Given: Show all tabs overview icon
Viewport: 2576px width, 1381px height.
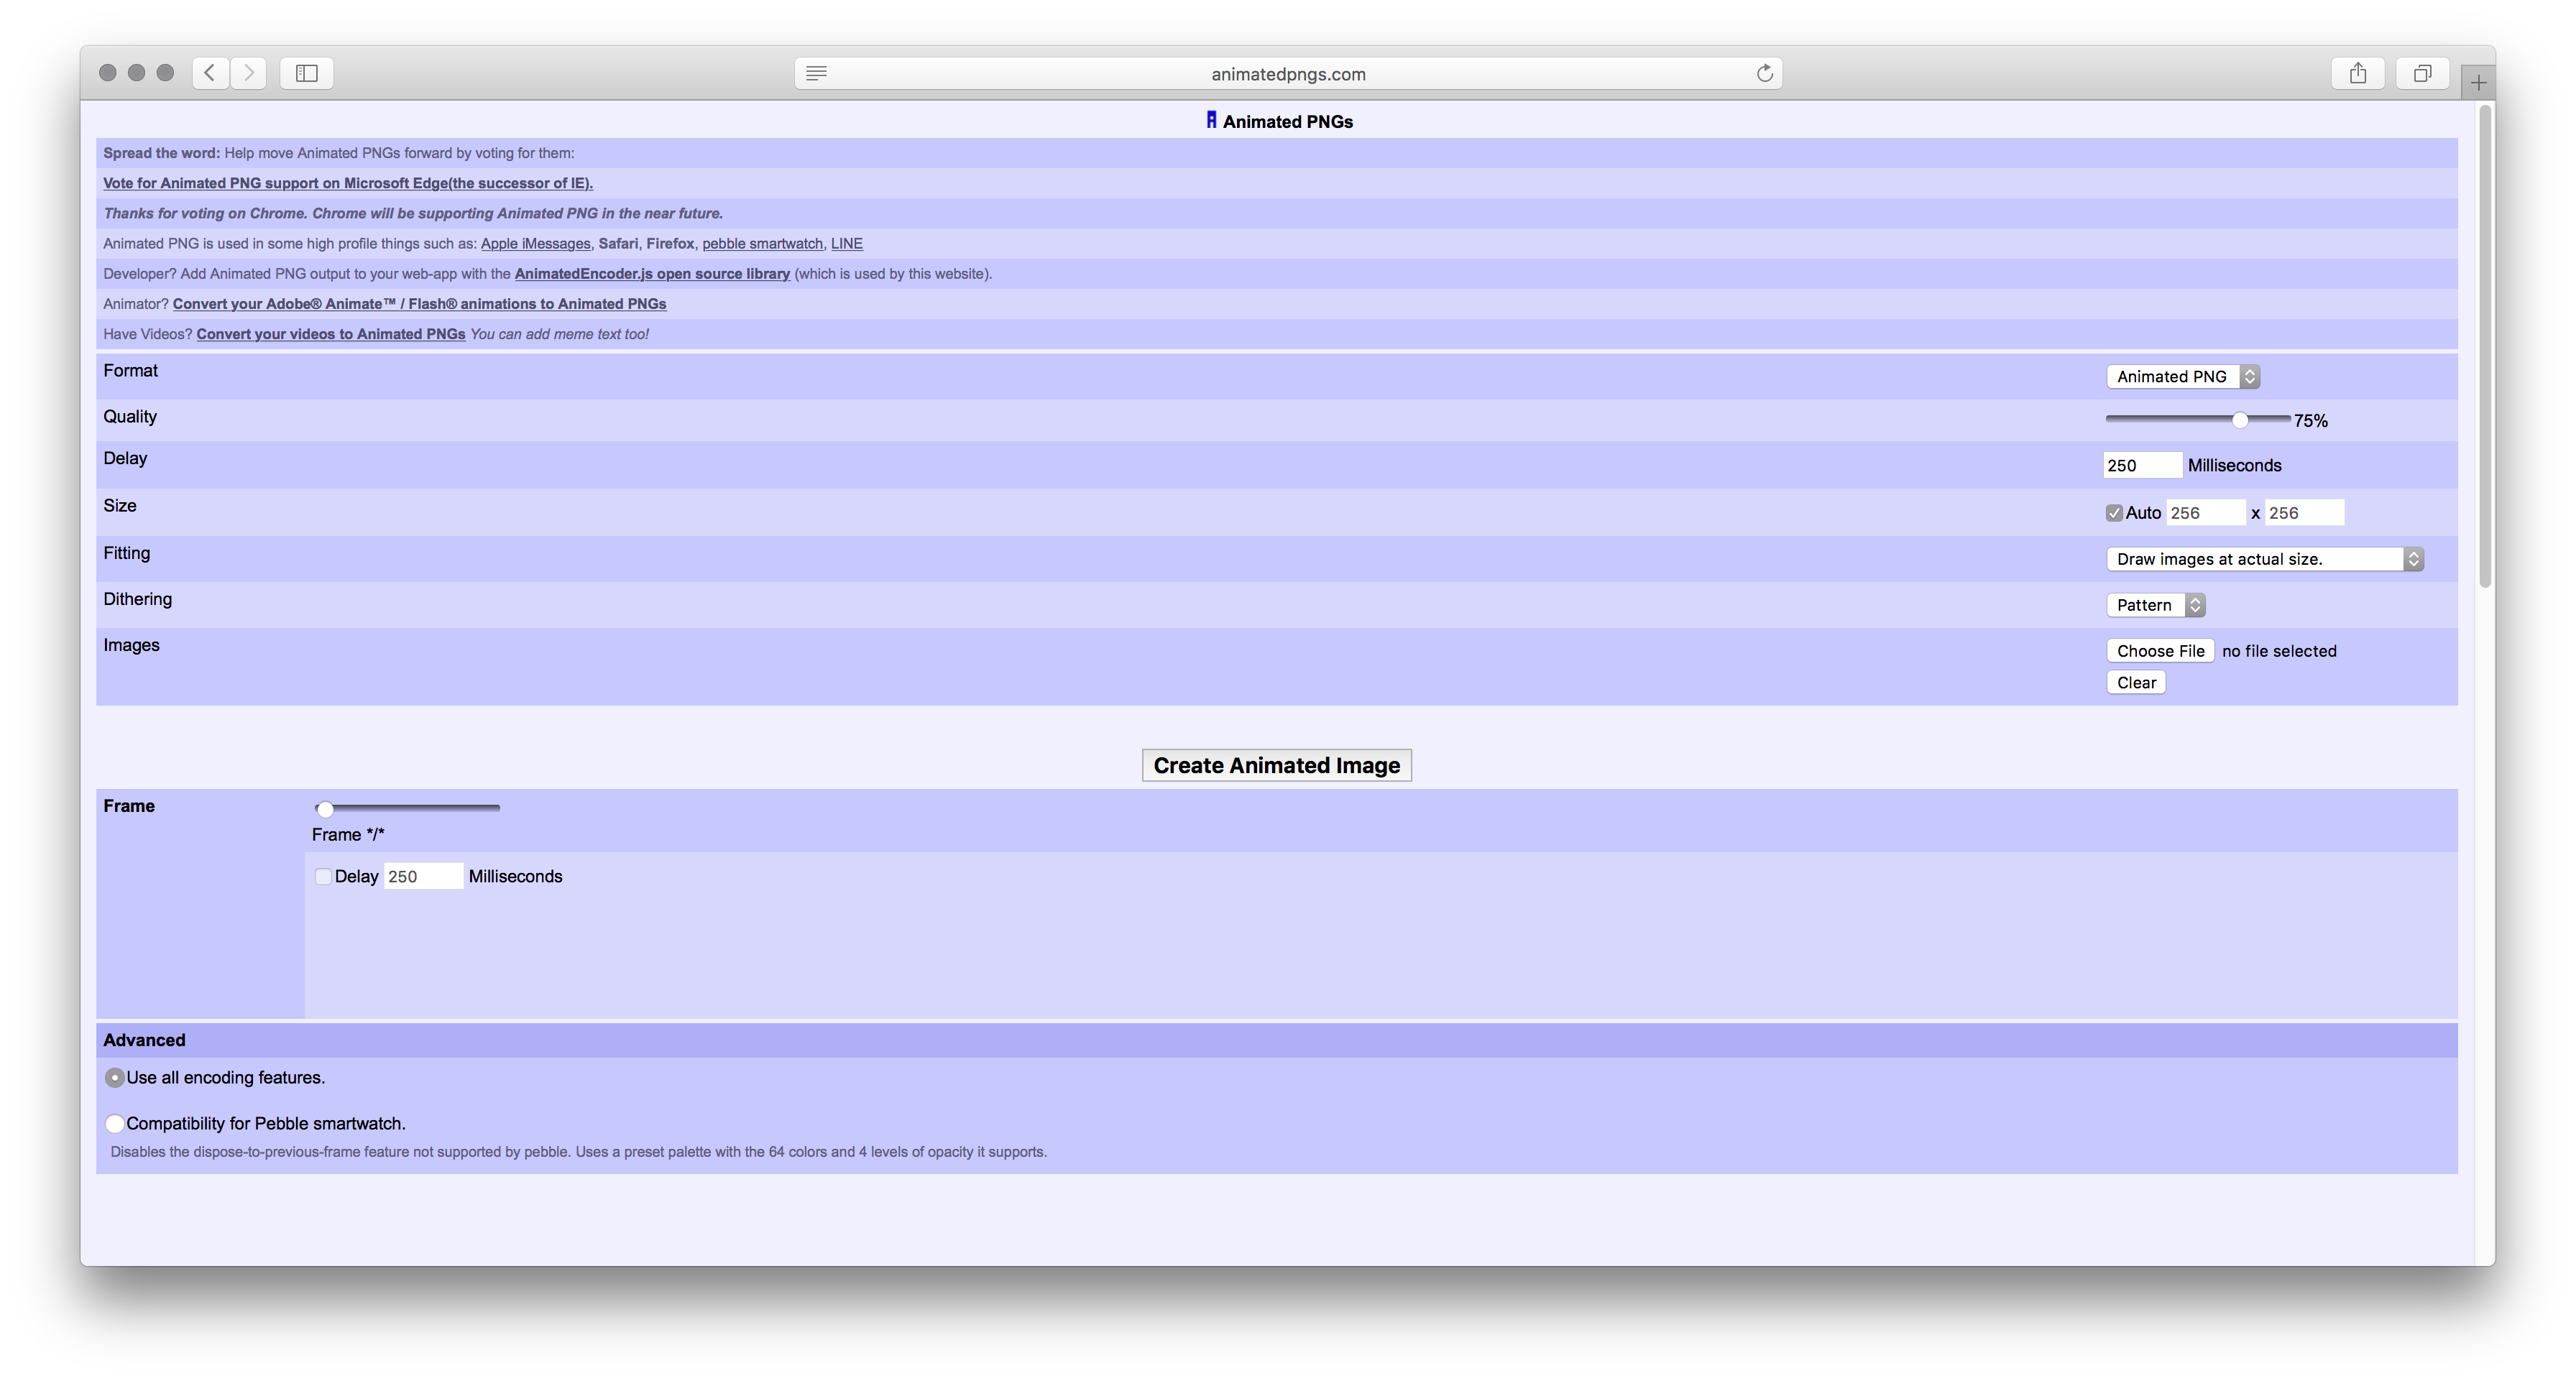Looking at the screenshot, I should tap(2422, 73).
